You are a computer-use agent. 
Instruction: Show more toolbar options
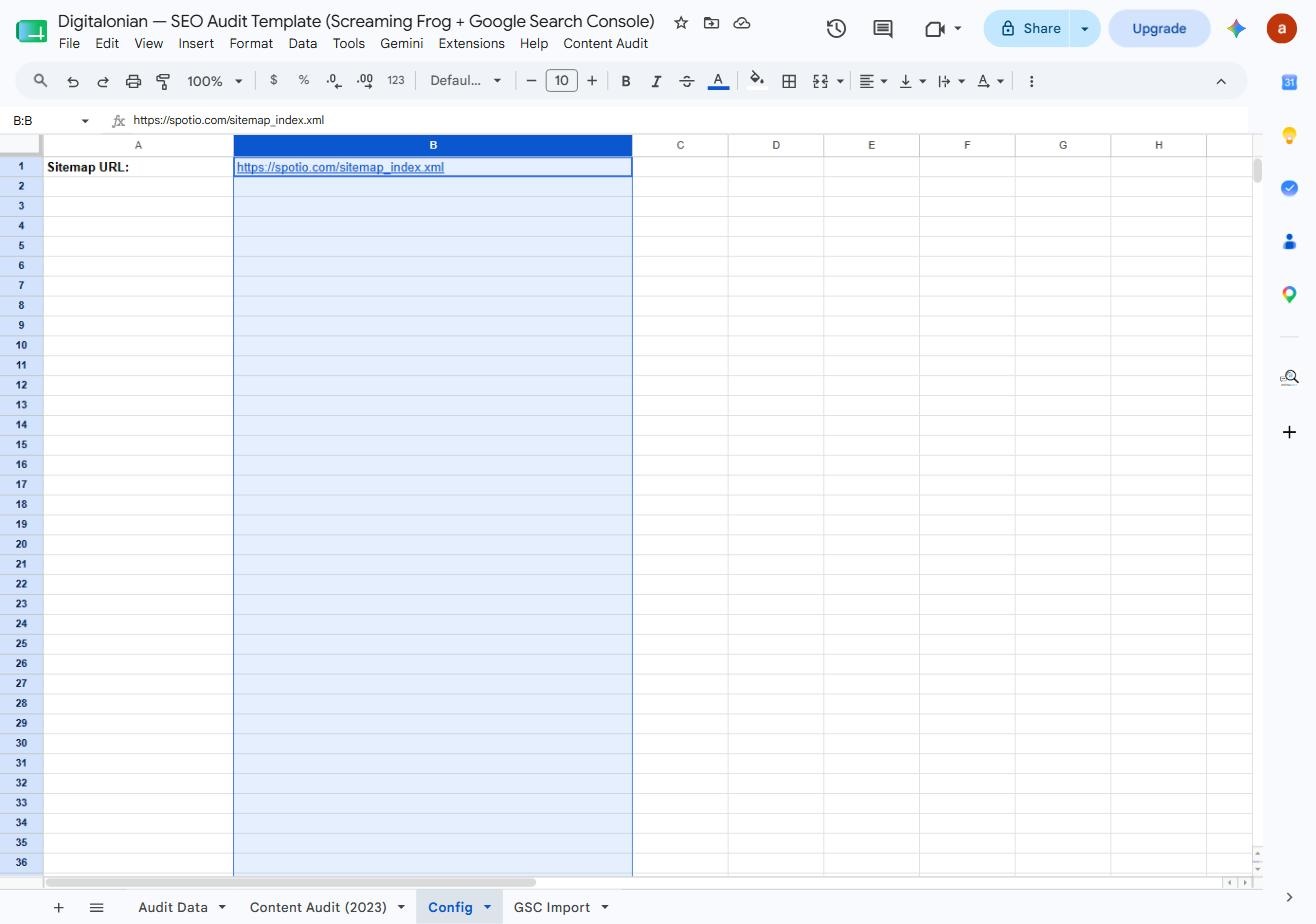1031,81
